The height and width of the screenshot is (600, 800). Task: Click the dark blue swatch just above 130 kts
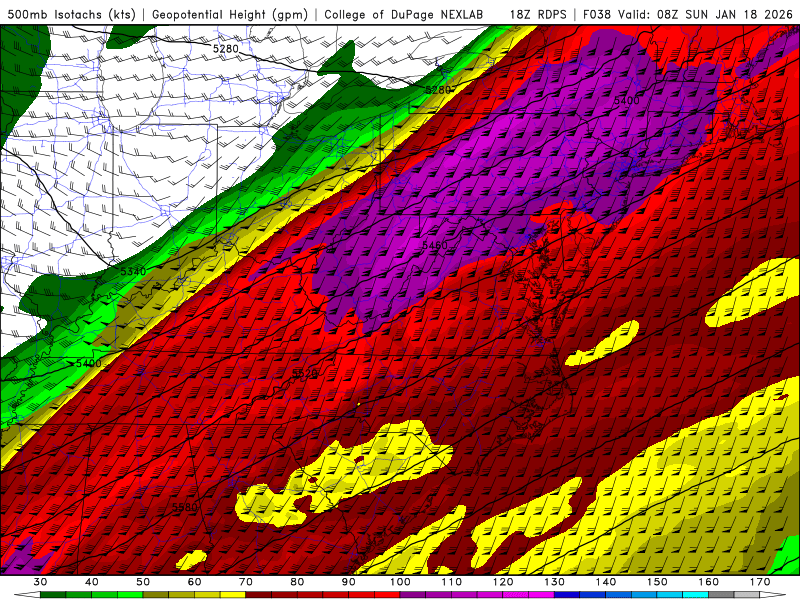[x=567, y=595]
